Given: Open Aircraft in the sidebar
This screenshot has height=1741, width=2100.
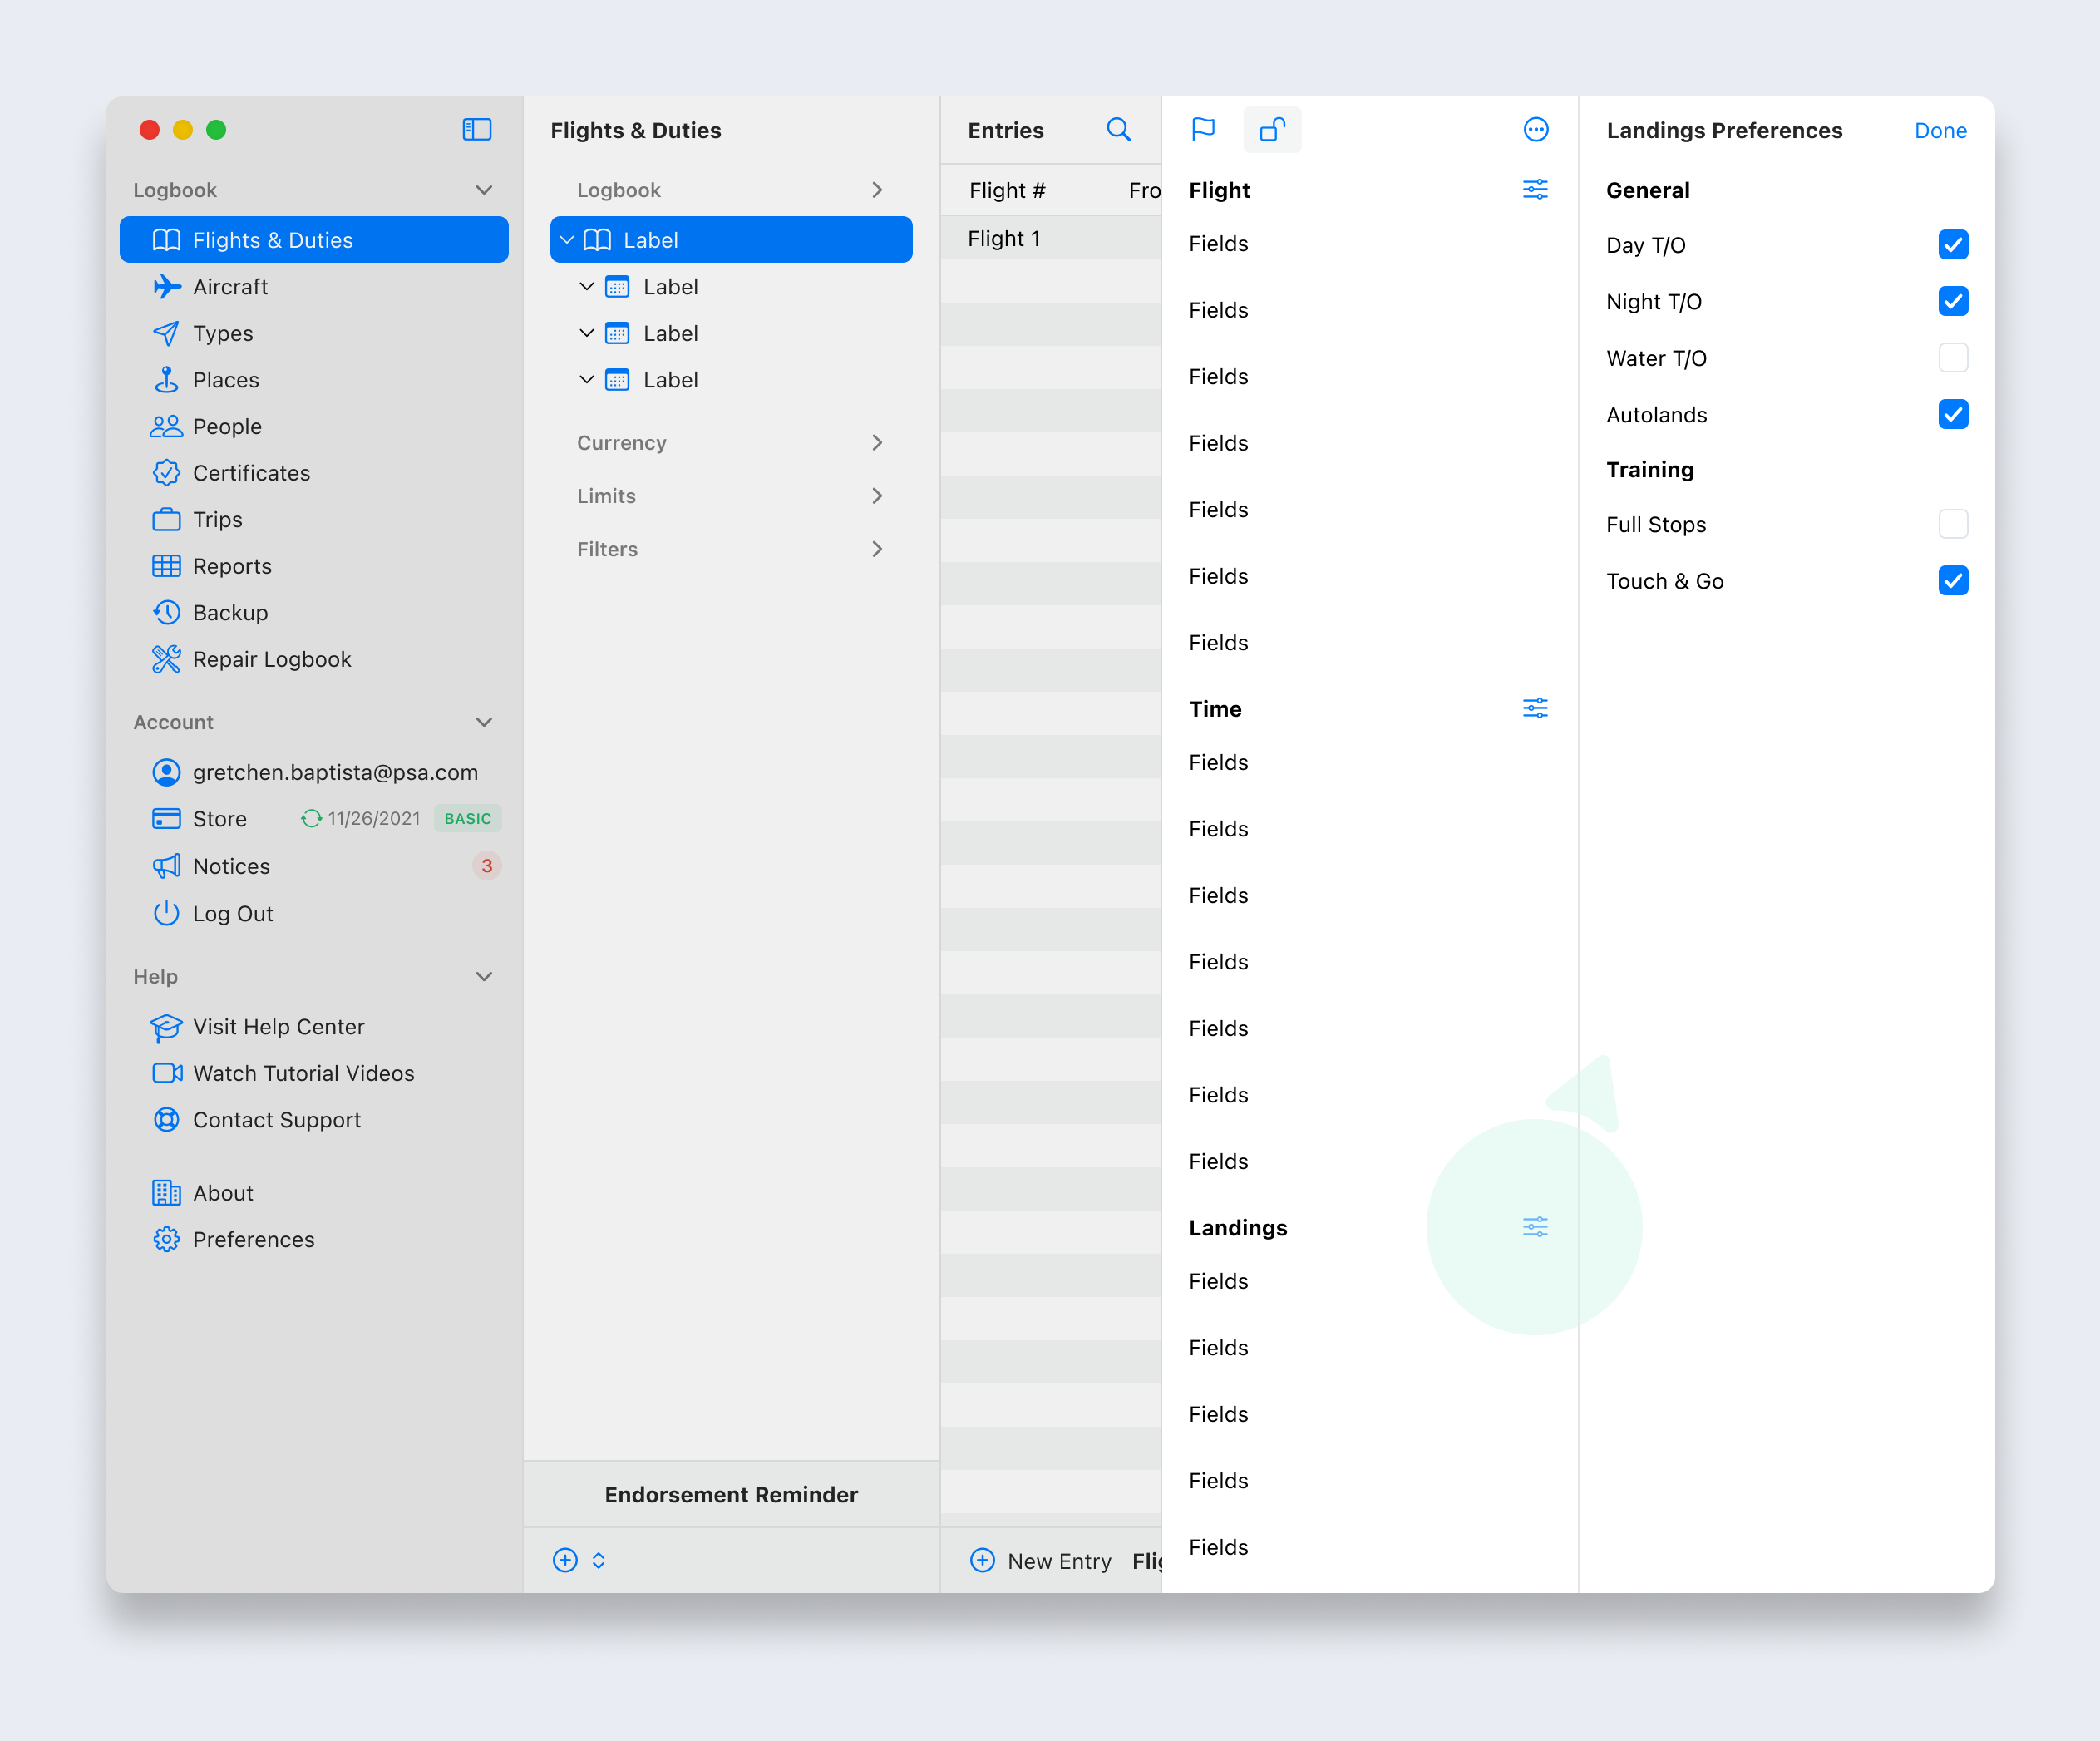Looking at the screenshot, I should point(230,287).
